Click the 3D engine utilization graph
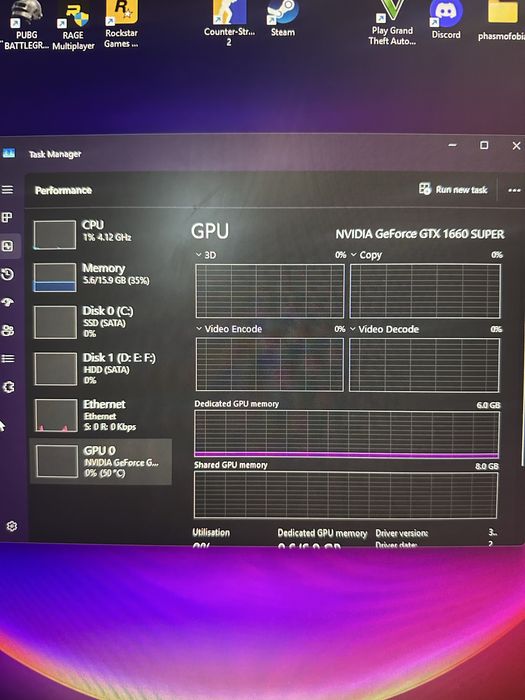The image size is (525, 700). [270, 291]
